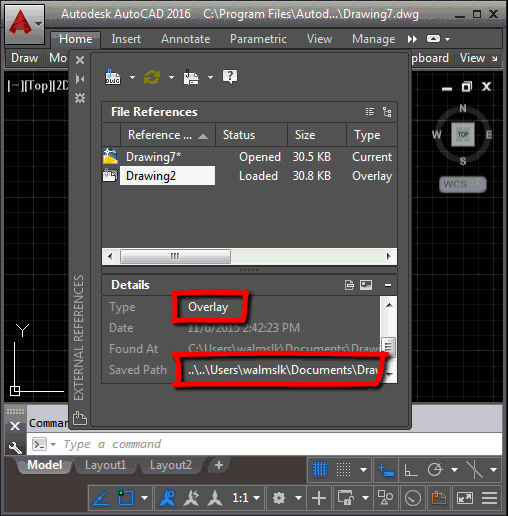Expand the Refresh dropdown arrow
The width and height of the screenshot is (508, 516).
click(x=171, y=77)
